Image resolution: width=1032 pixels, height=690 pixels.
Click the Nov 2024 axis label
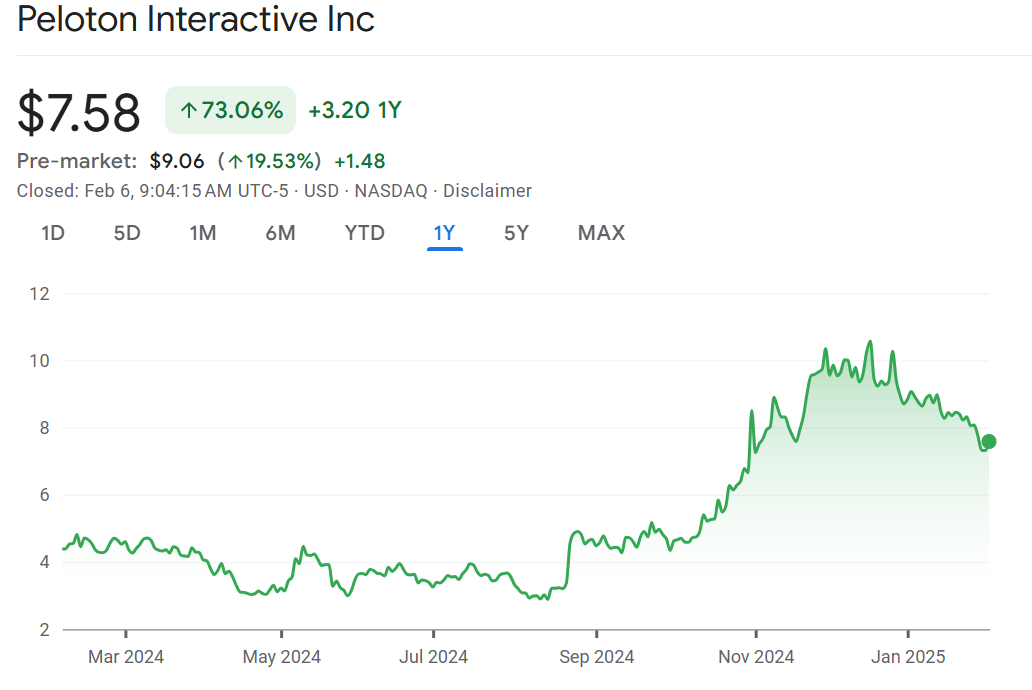[757, 657]
